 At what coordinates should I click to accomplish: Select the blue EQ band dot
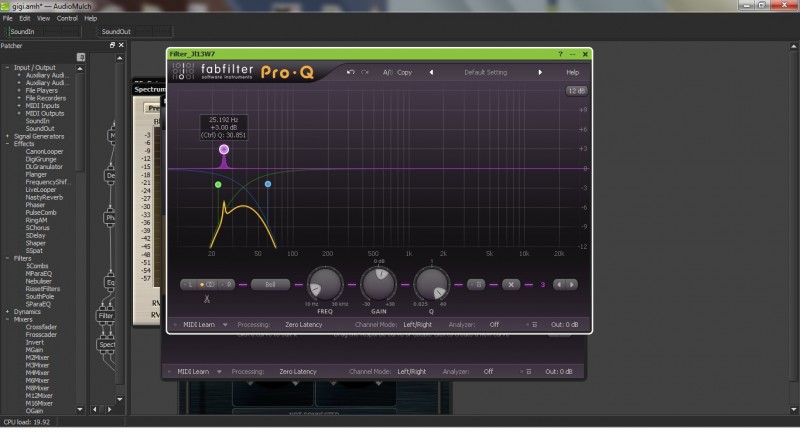point(268,184)
